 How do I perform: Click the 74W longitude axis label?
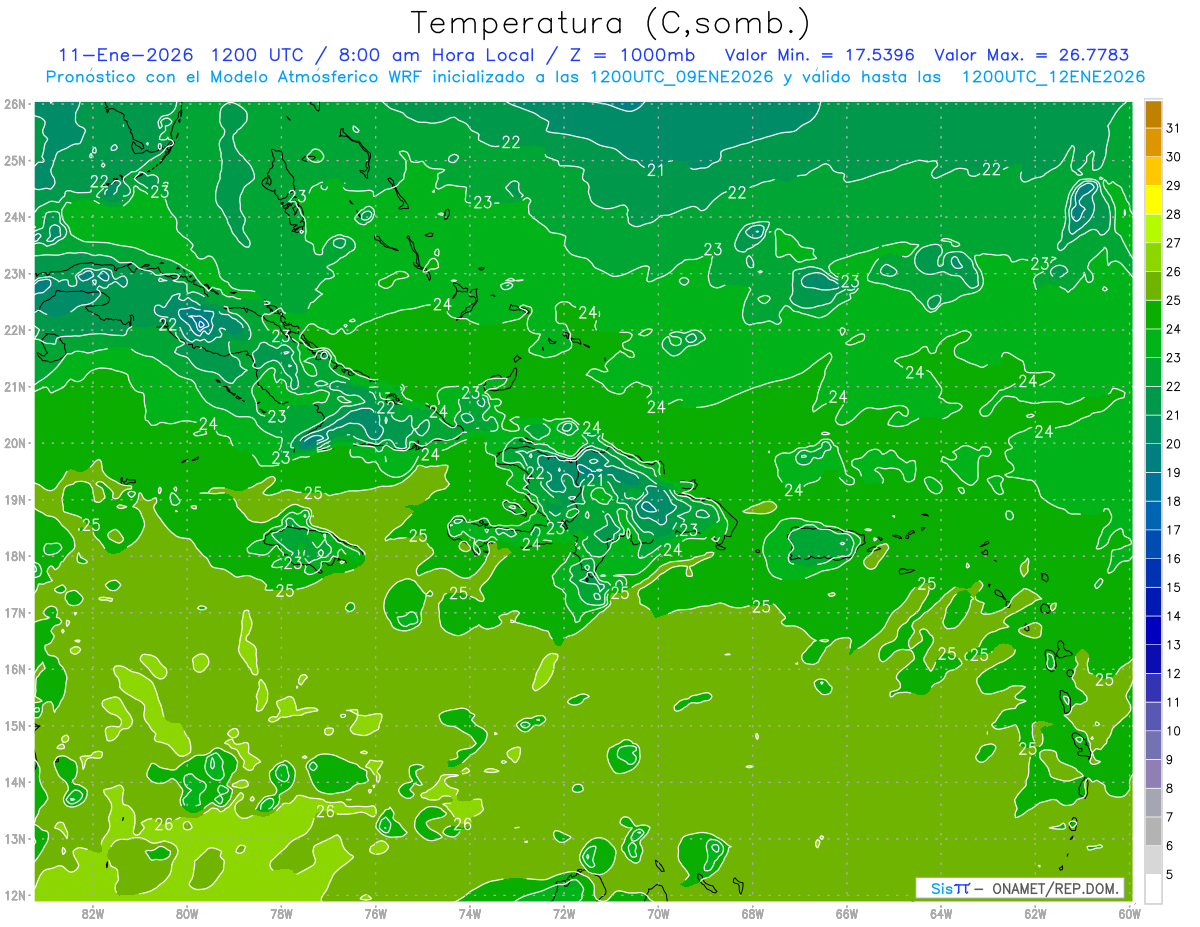[469, 913]
